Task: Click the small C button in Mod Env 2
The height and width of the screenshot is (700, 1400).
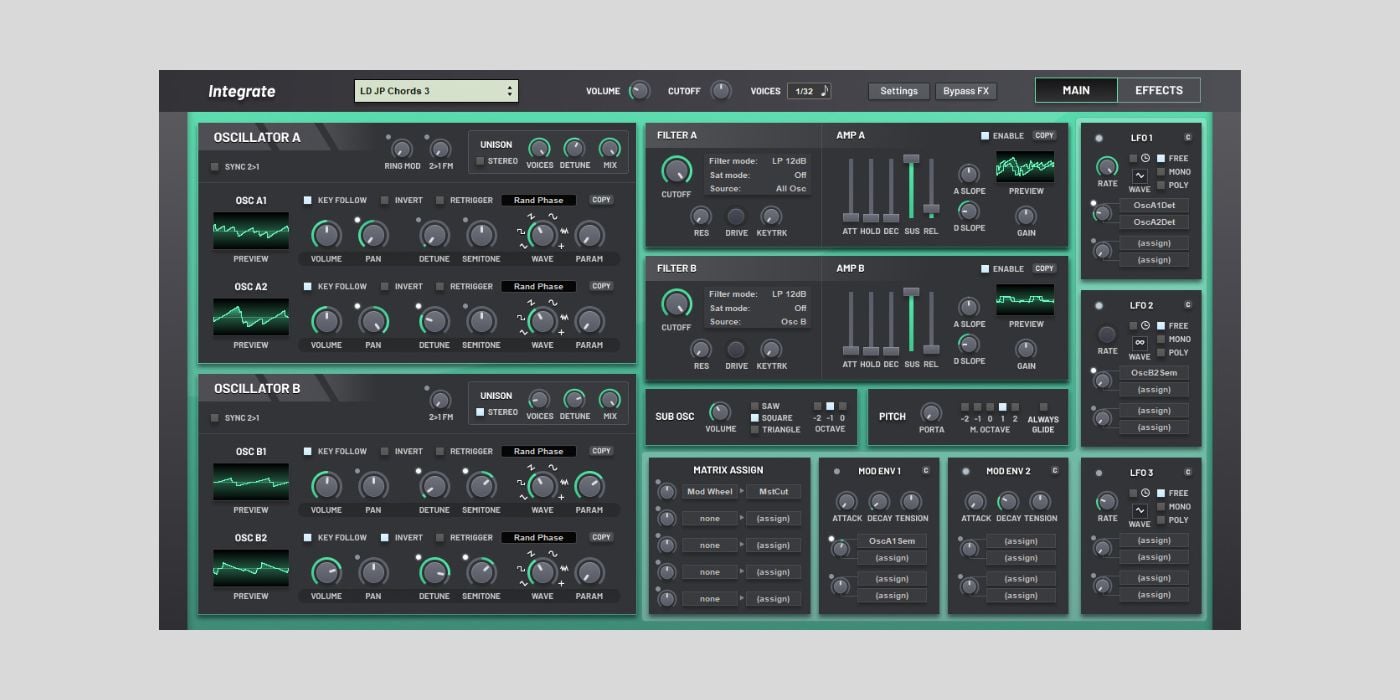Action: [x=1054, y=471]
